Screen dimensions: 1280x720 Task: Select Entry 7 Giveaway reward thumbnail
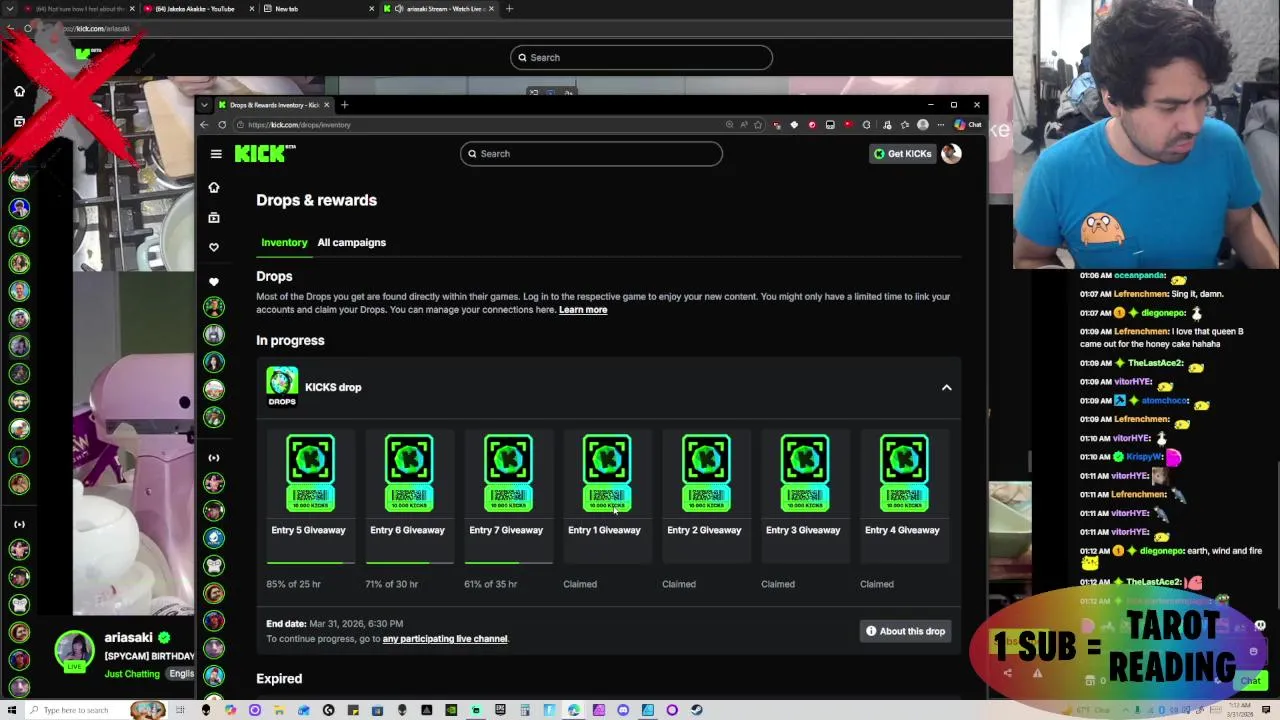[508, 473]
